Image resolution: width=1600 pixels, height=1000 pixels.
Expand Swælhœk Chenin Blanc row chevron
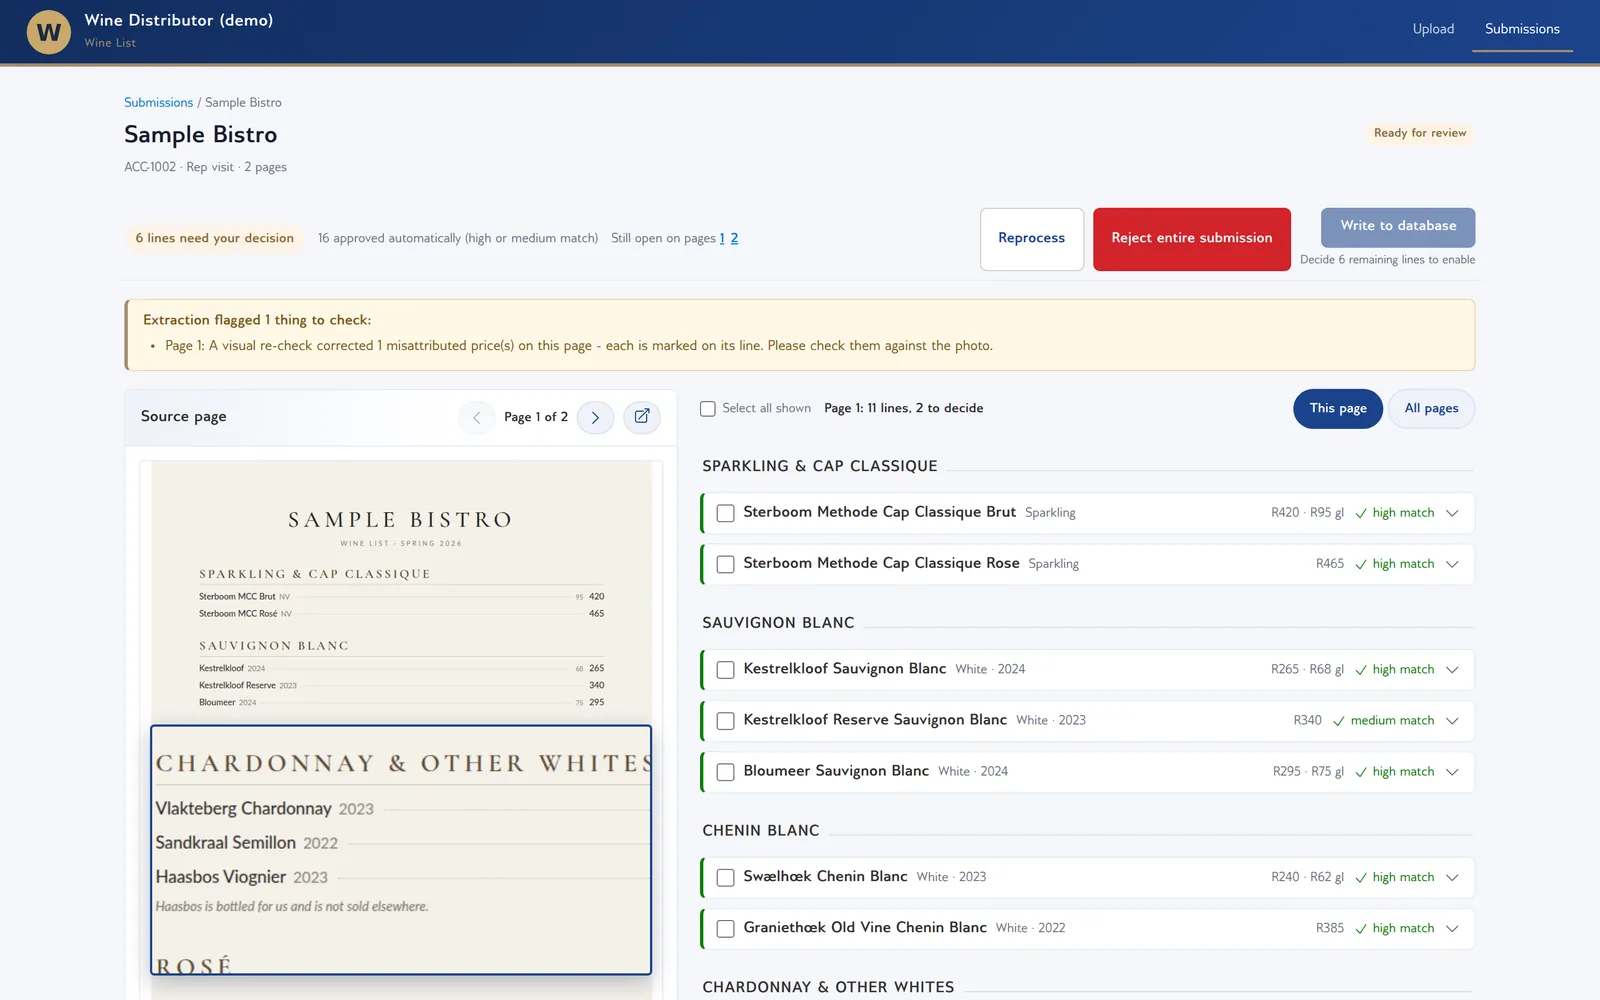point(1452,878)
